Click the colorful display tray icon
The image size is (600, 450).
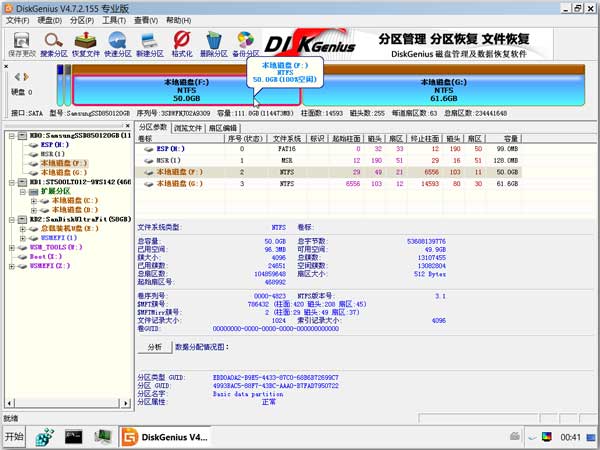click(x=546, y=437)
